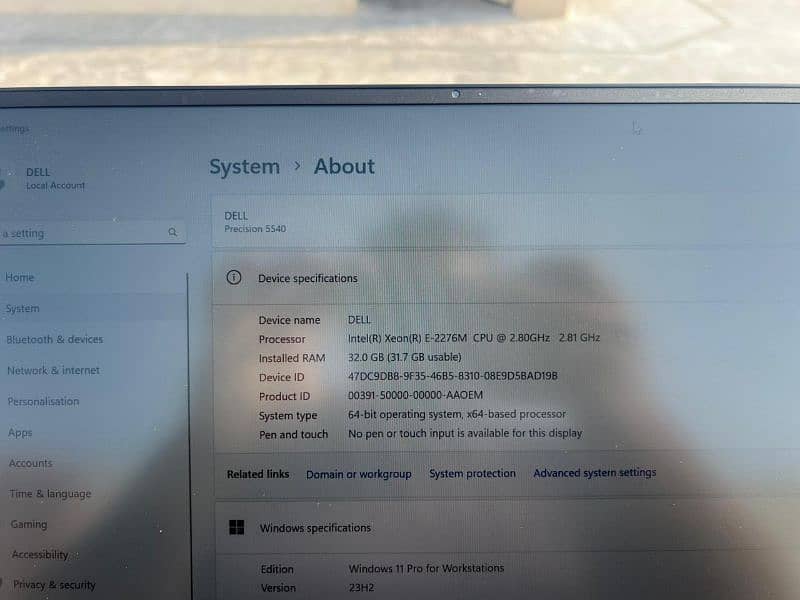Select the System type value text

[x=457, y=414]
